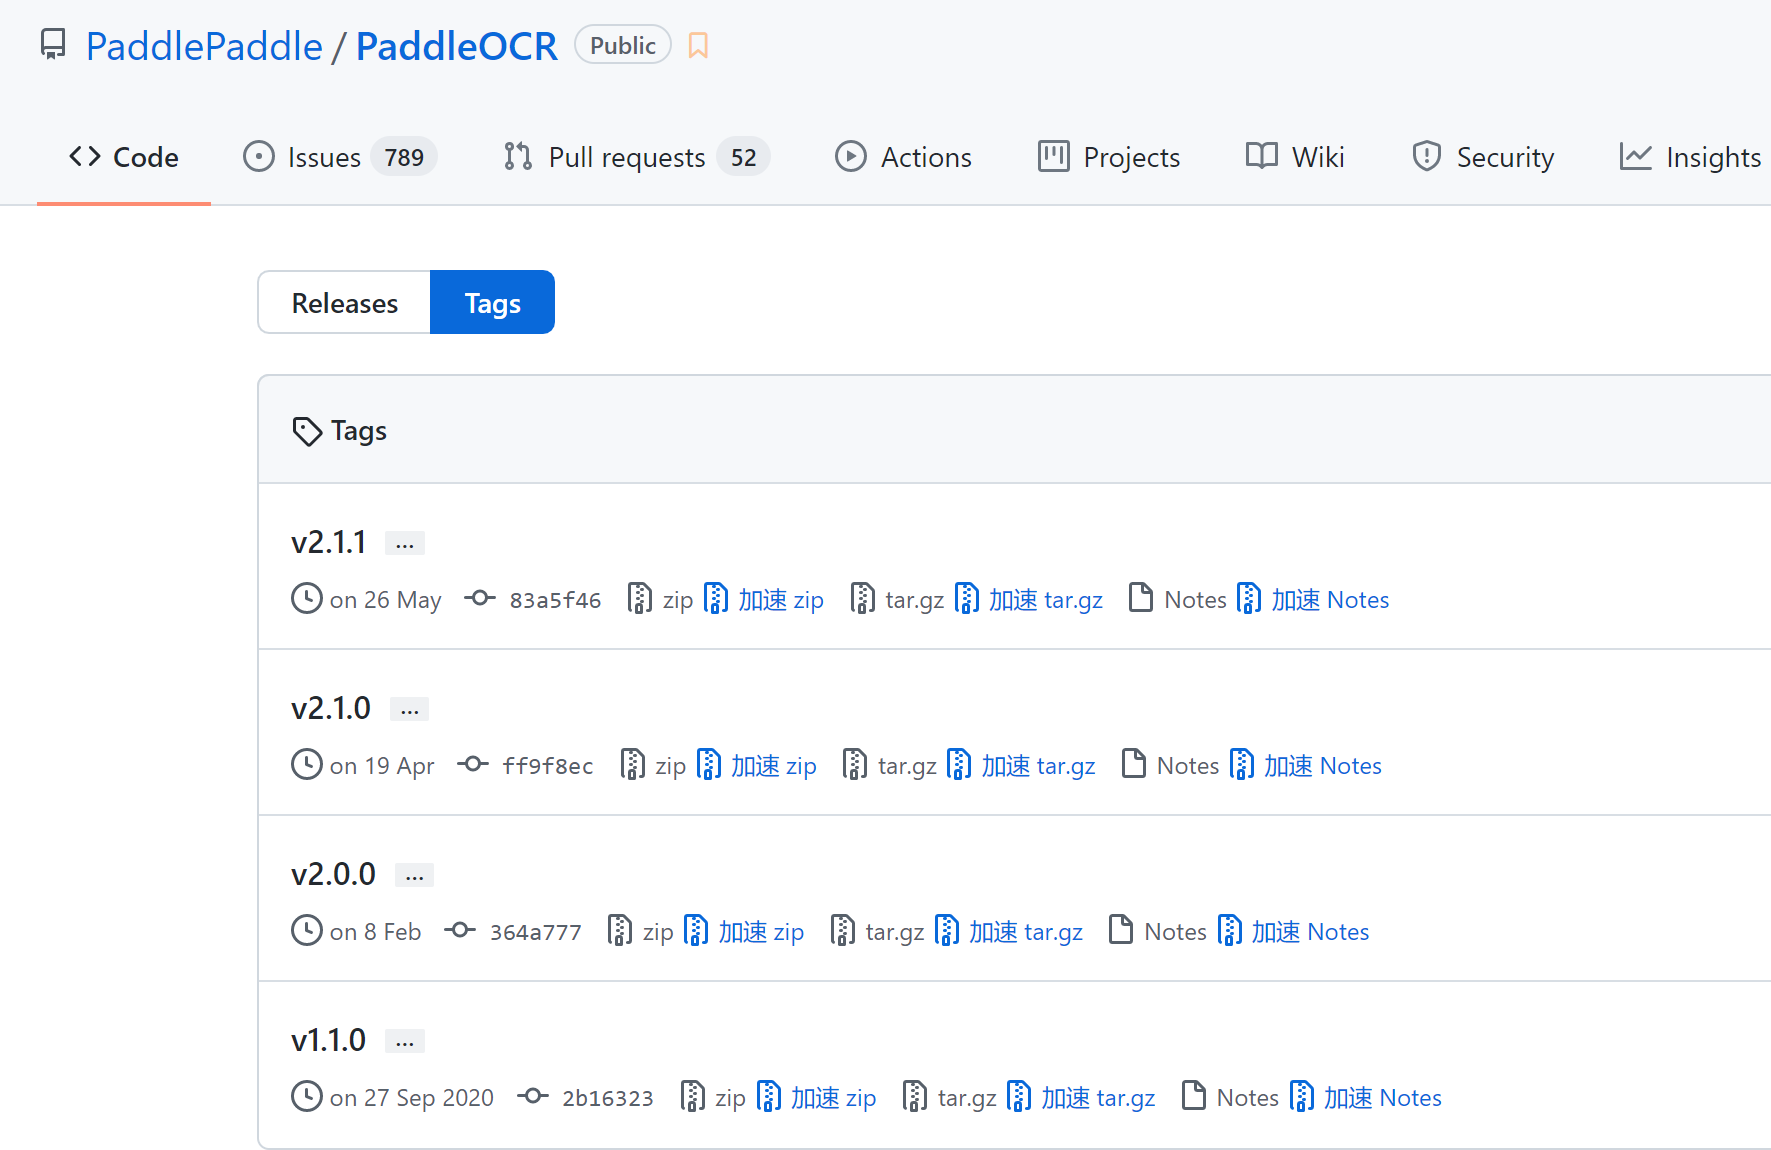This screenshot has width=1771, height=1150.
Task: Open Notes for v2.1.0
Action: (1170, 765)
